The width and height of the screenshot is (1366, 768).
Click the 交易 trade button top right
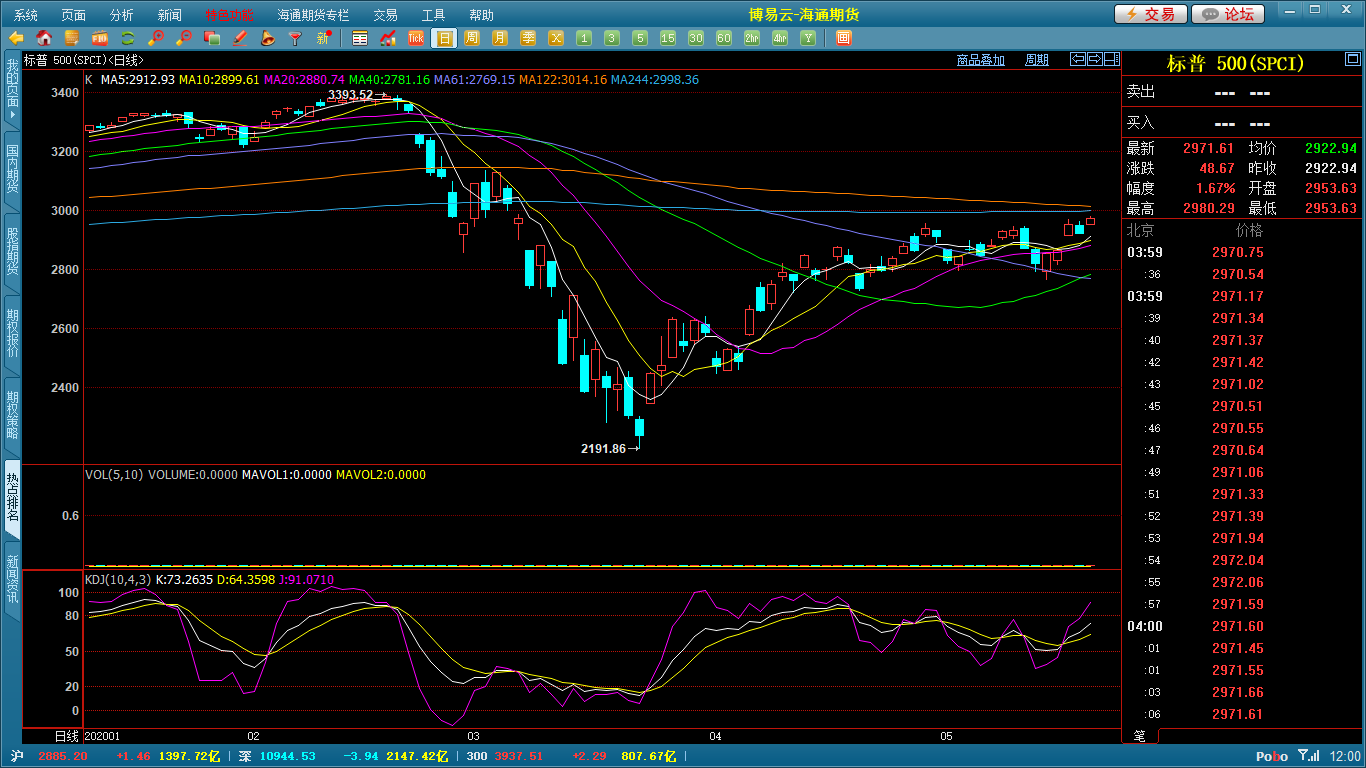(x=1151, y=14)
